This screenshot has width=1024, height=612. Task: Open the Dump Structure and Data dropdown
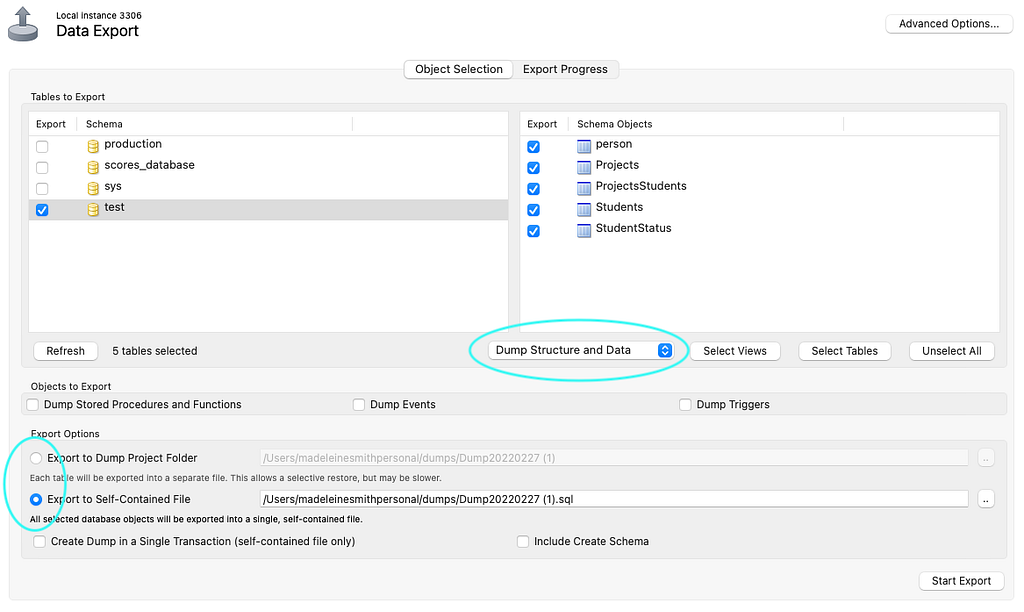[581, 351]
